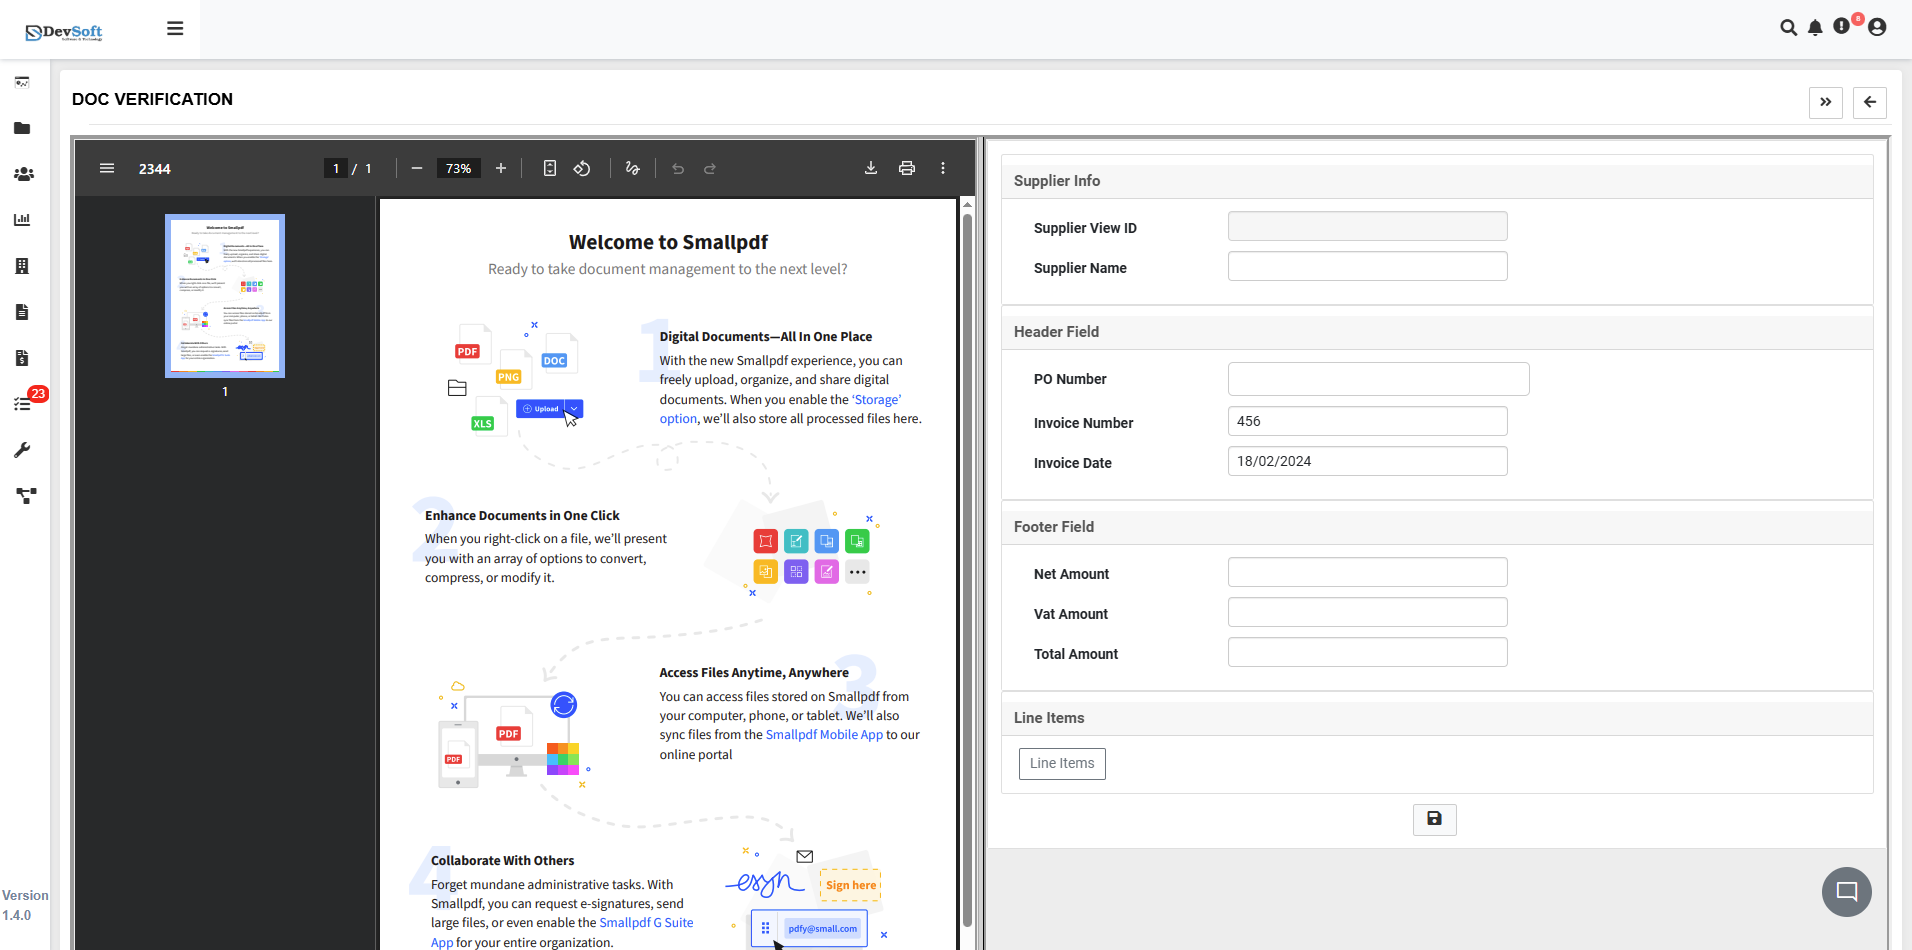
Task: Toggle the PDF thumbnail sidebar
Action: pyautogui.click(x=107, y=168)
